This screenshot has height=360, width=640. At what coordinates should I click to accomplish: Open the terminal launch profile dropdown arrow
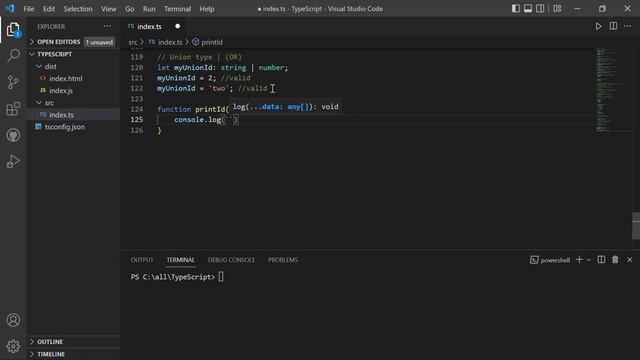pyautogui.click(x=589, y=260)
